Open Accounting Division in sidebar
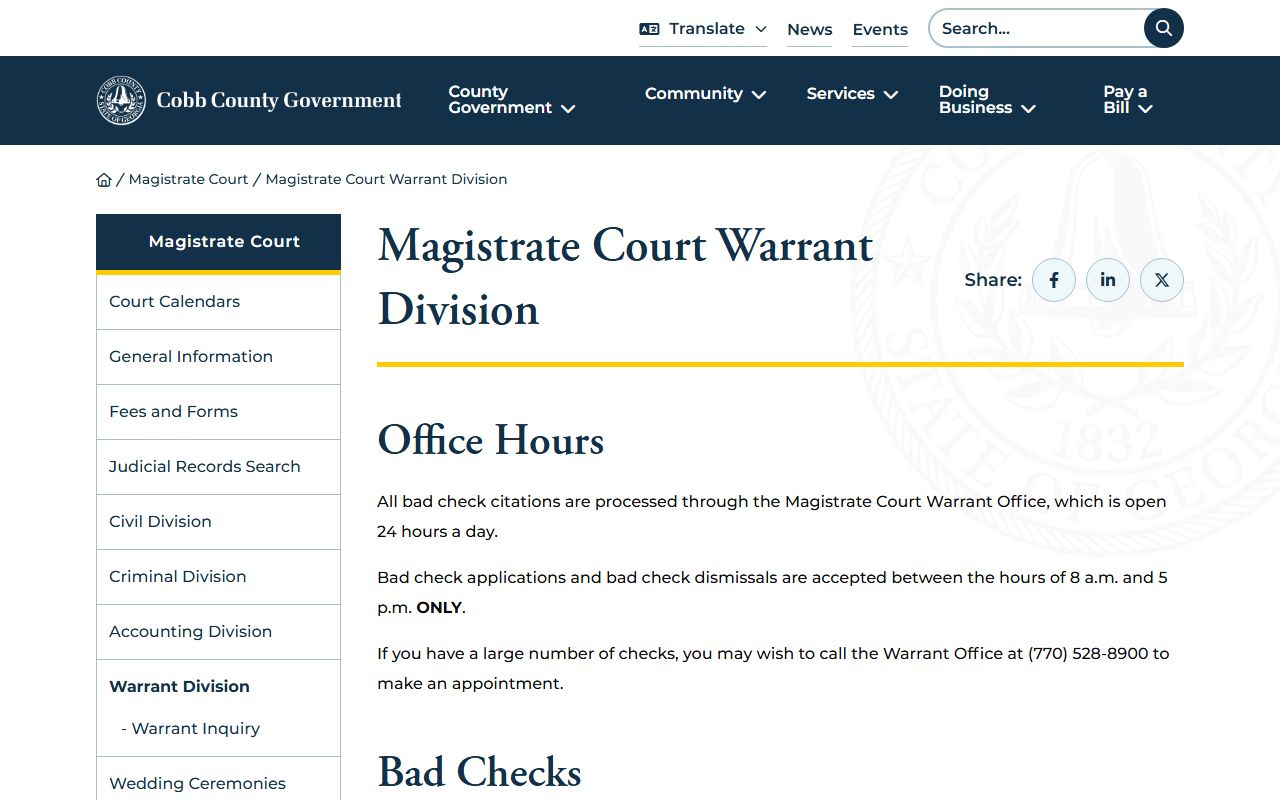 click(x=218, y=632)
